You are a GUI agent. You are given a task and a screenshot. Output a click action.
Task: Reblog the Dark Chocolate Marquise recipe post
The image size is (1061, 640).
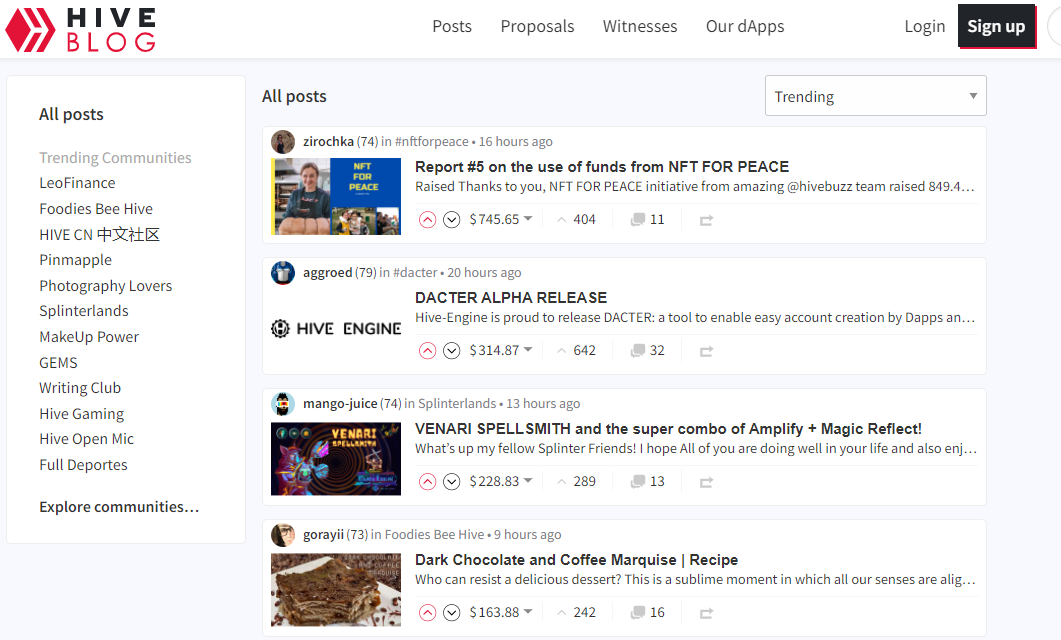point(706,613)
